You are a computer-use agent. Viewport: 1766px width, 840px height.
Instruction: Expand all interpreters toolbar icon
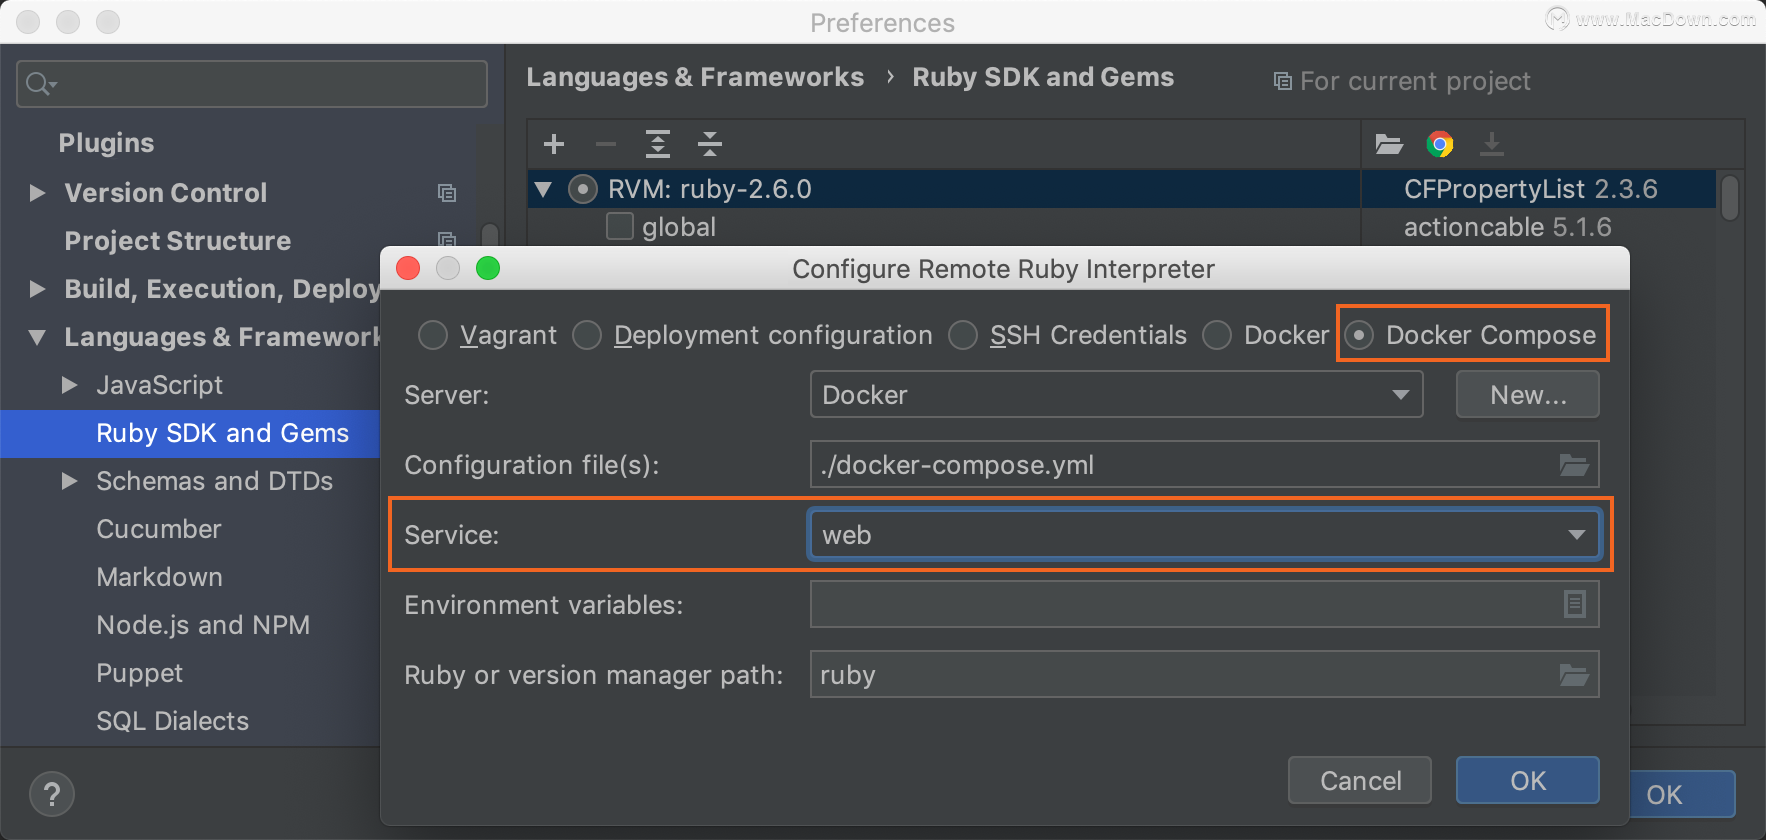tap(657, 144)
